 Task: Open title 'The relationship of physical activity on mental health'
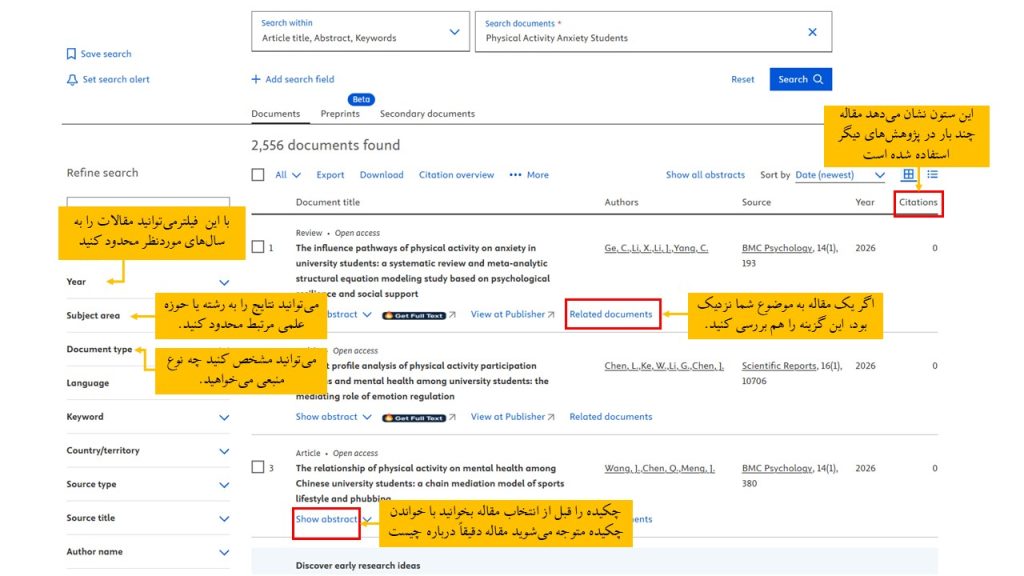coord(430,483)
